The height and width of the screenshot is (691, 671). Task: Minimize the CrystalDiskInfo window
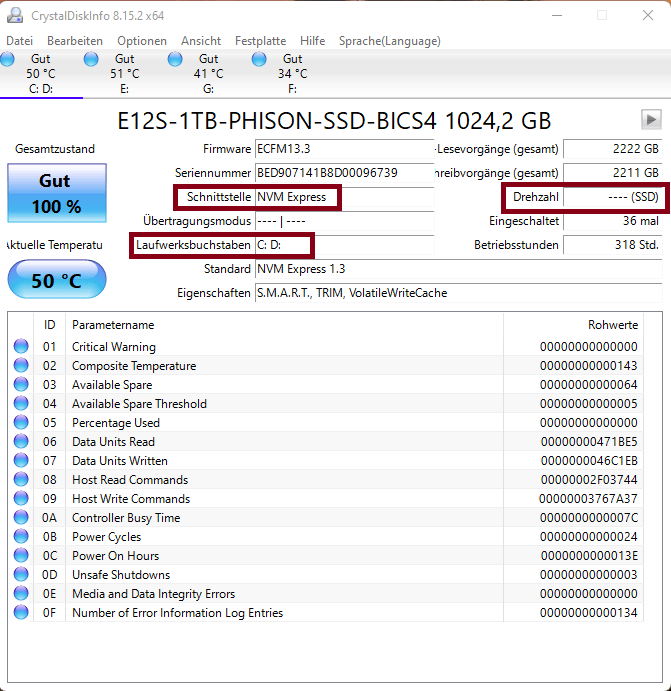pyautogui.click(x=557, y=15)
